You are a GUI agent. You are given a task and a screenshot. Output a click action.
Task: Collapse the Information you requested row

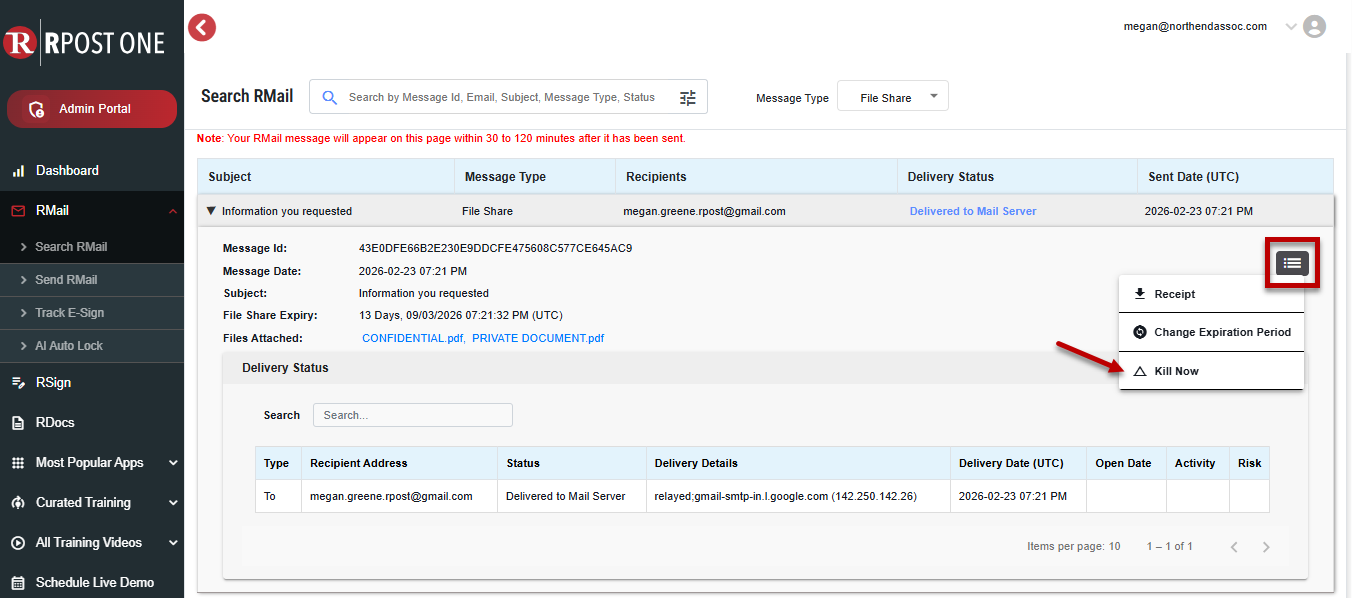(x=211, y=212)
